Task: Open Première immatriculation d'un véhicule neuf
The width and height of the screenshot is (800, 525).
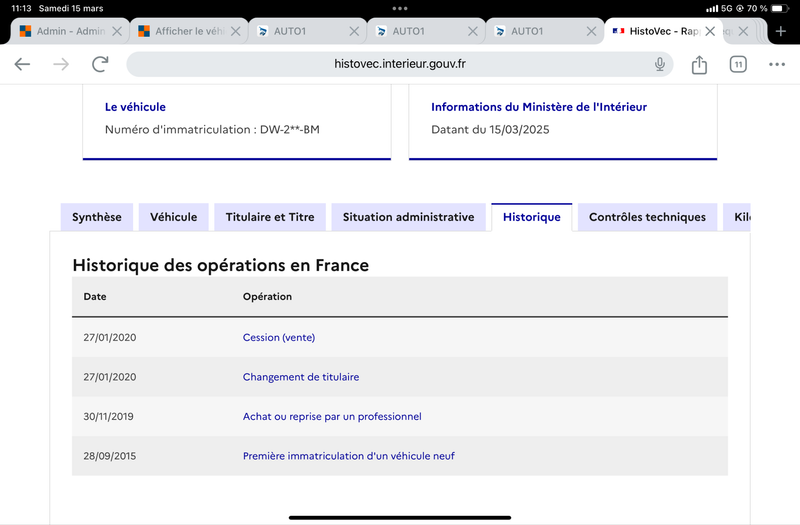Action: point(348,456)
